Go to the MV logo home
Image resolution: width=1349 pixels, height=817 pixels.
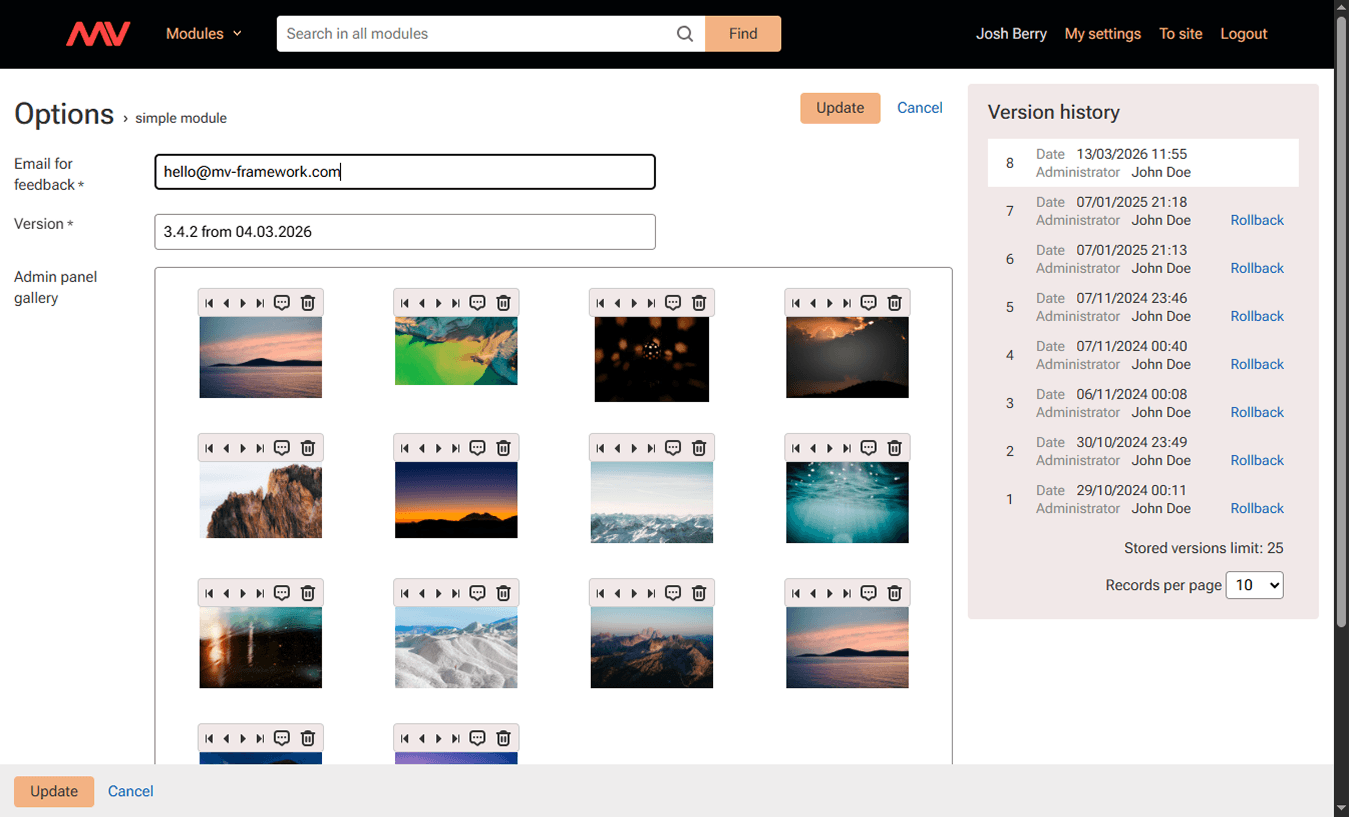tap(98, 34)
